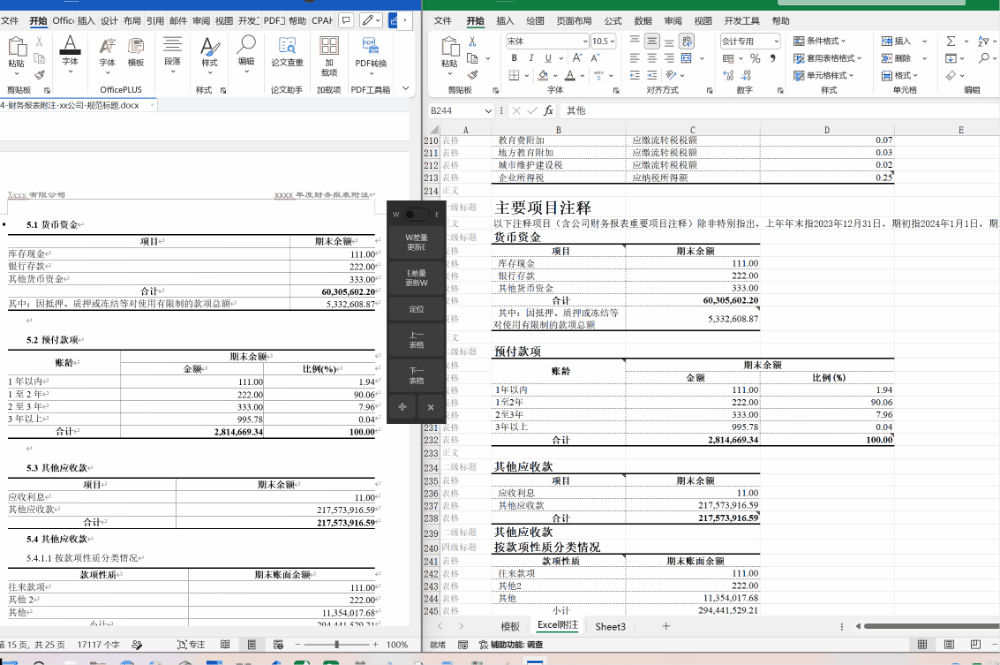Click Decrease Font Size in Excel

[x=595, y=58]
